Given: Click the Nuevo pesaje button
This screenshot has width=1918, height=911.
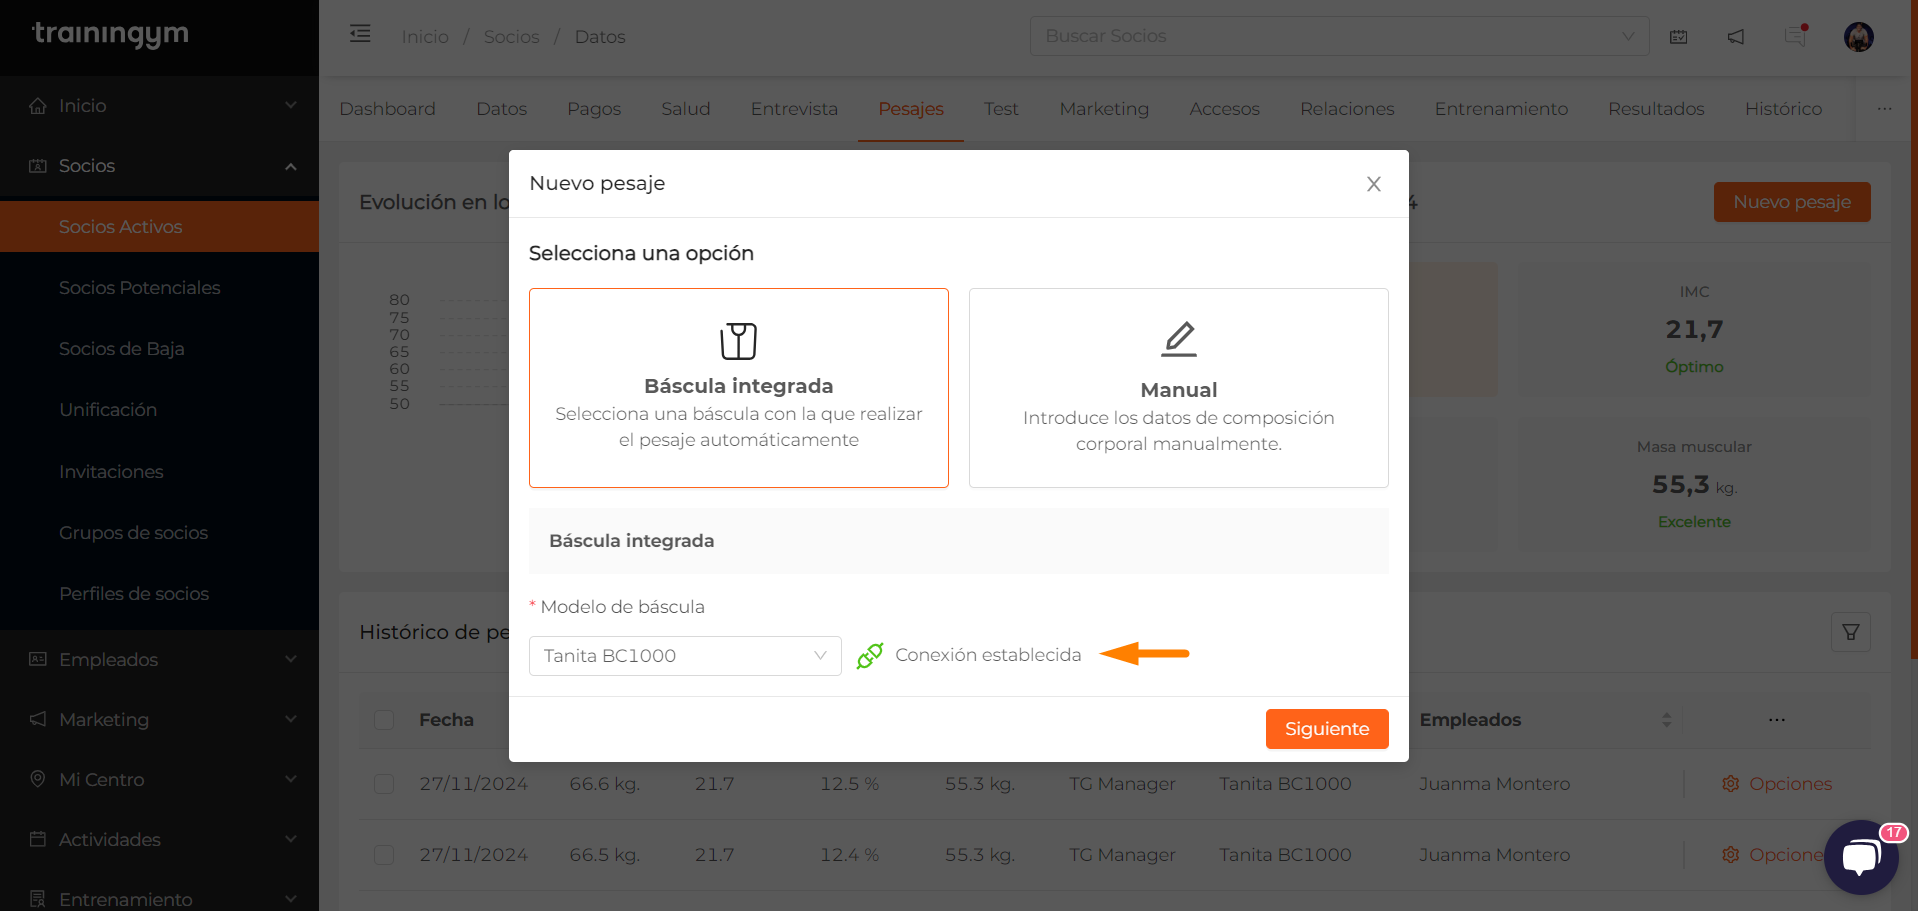Looking at the screenshot, I should [1792, 202].
